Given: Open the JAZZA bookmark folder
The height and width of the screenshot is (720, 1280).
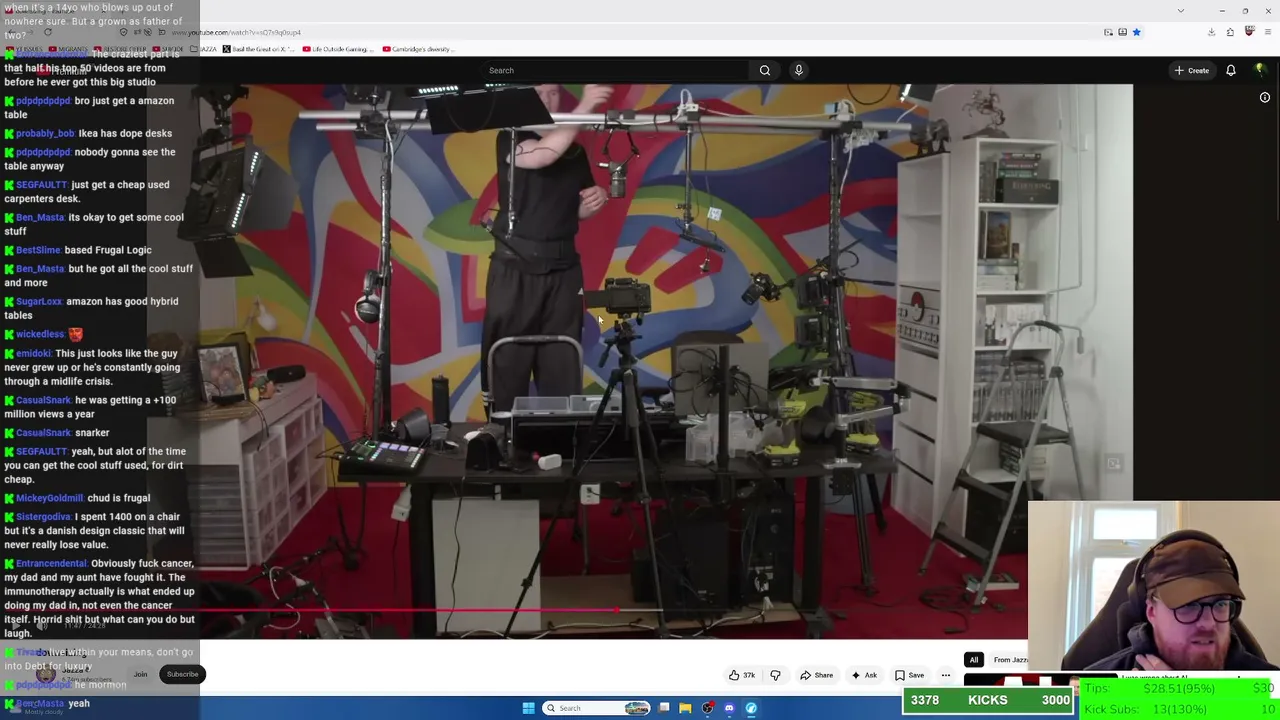Looking at the screenshot, I should click(x=203, y=49).
